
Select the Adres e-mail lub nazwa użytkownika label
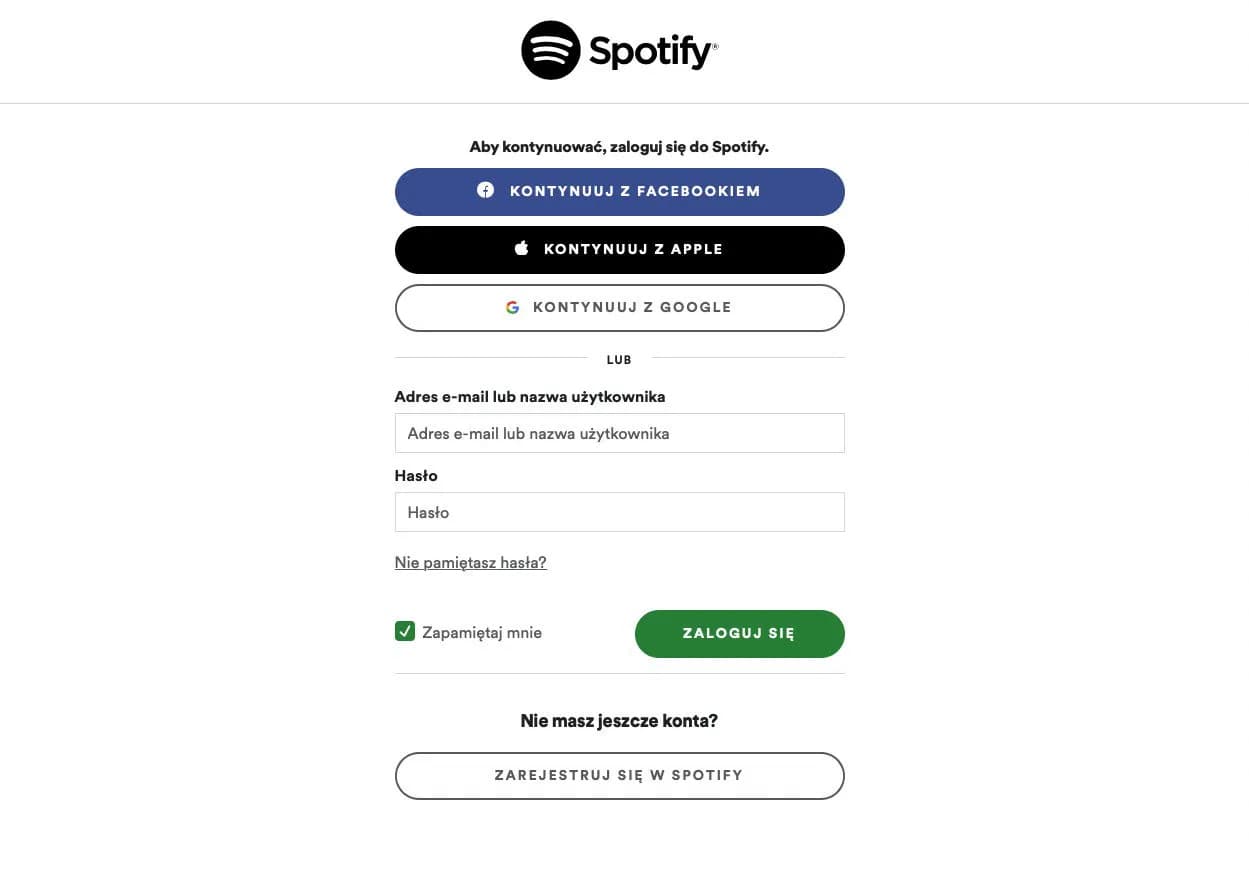[x=530, y=396]
